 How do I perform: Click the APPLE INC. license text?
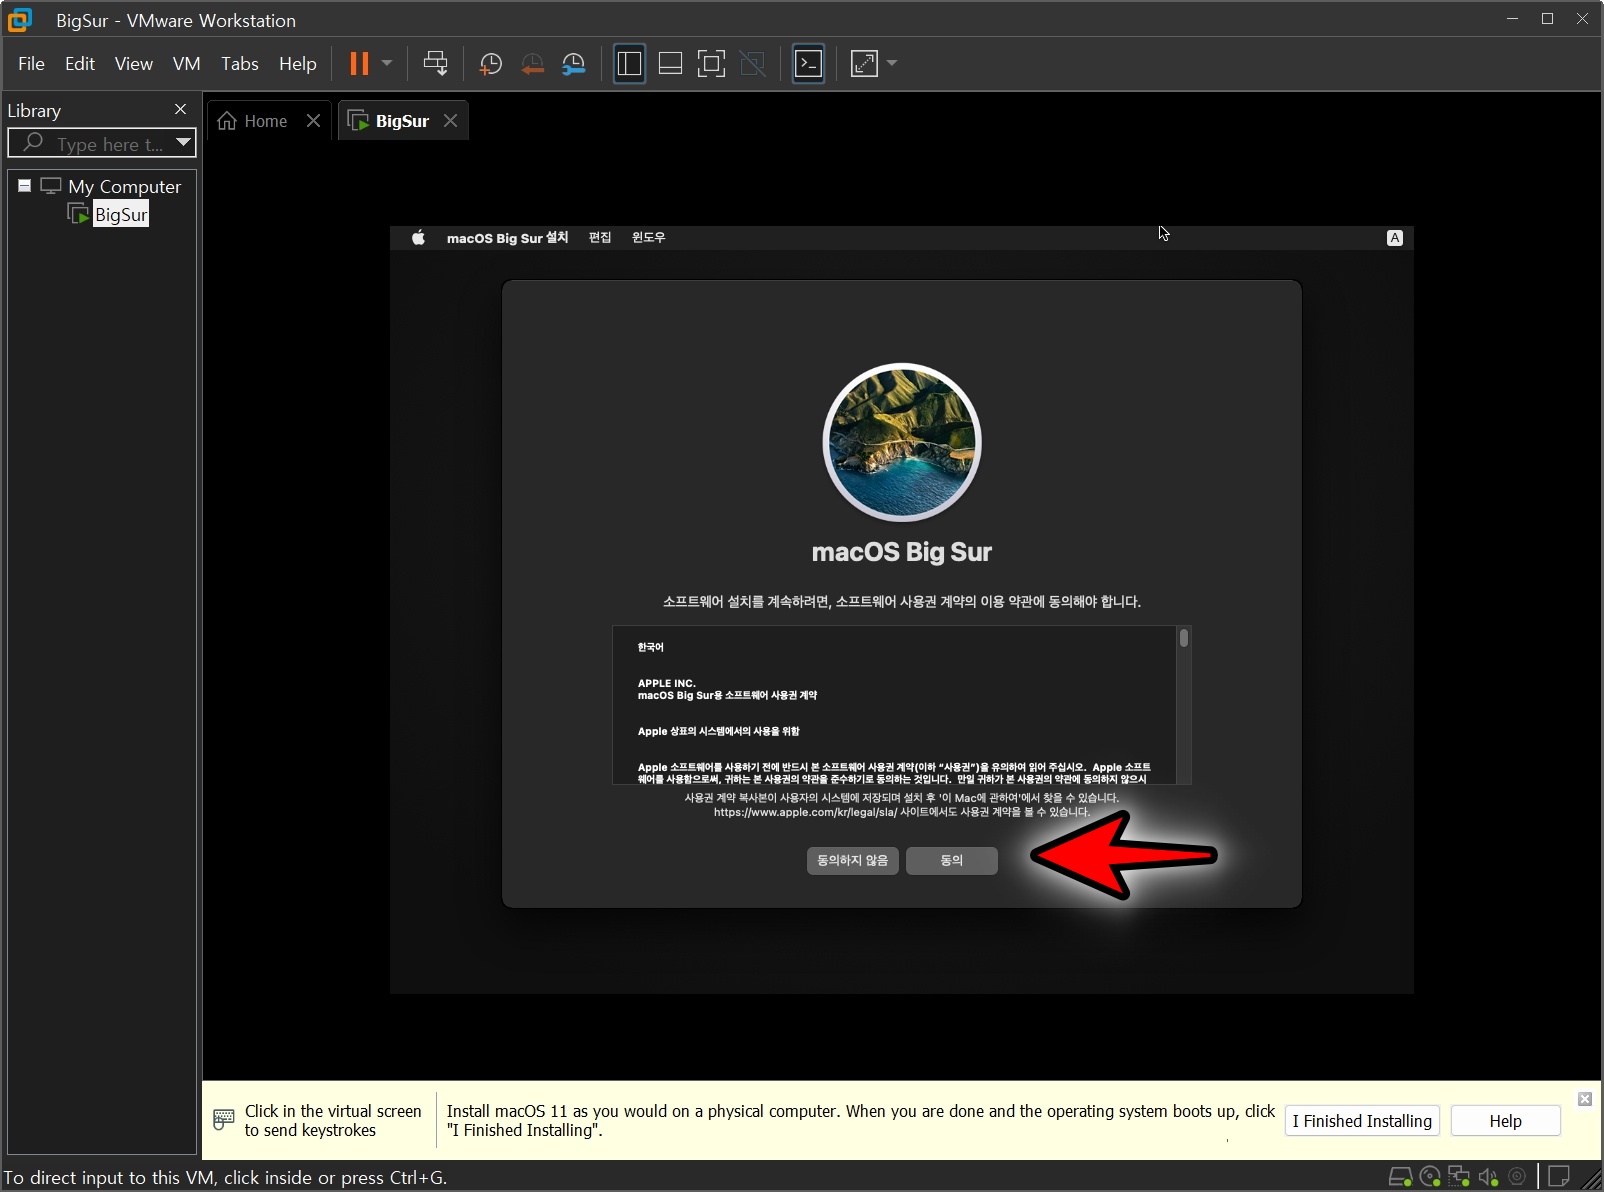click(x=667, y=684)
